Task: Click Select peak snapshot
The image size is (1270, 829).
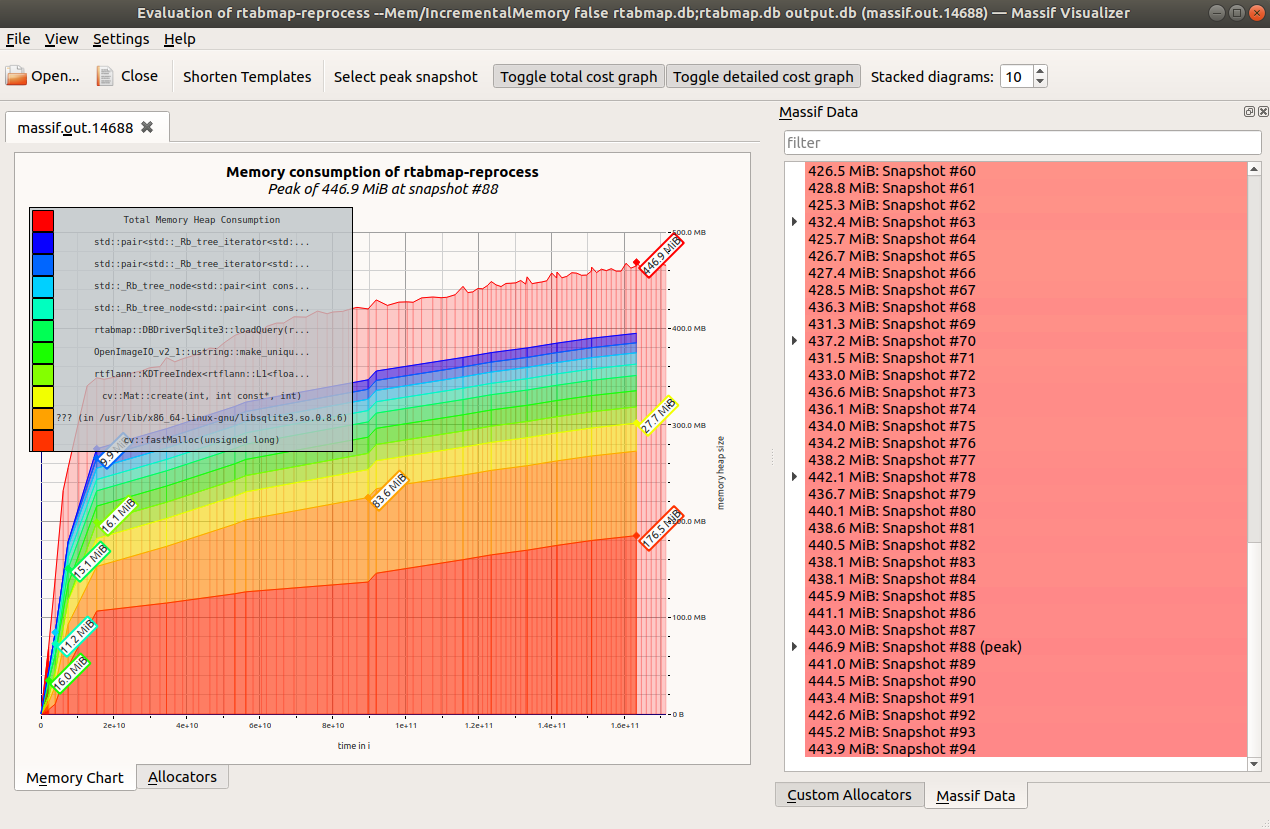Action: click(405, 76)
